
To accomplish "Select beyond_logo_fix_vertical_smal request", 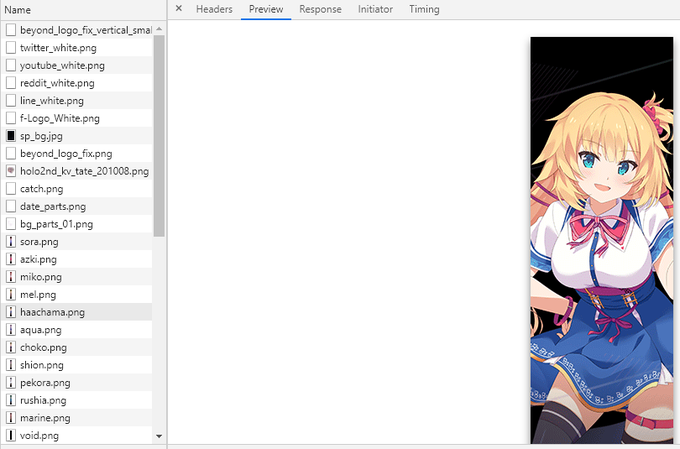I will (77, 30).
